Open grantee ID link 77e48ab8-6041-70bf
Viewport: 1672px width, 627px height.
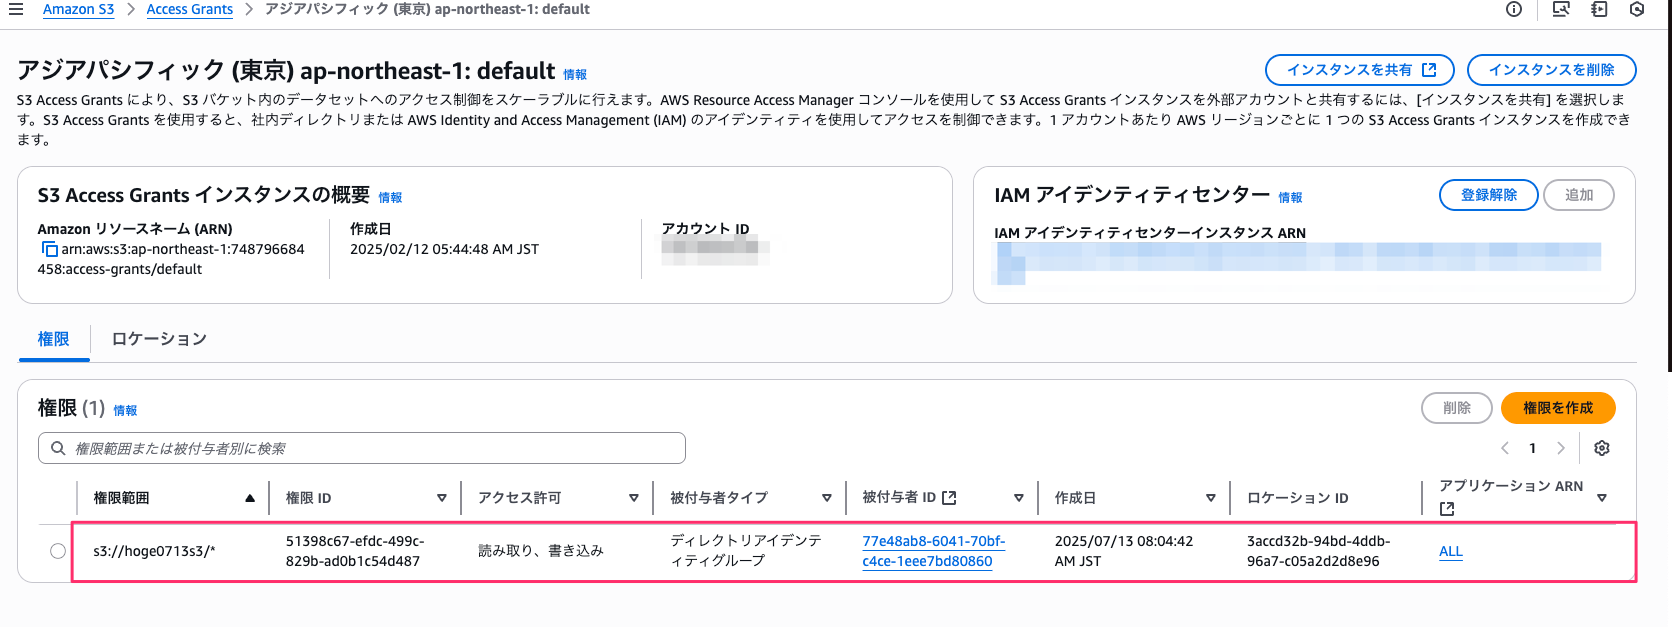tap(934, 551)
